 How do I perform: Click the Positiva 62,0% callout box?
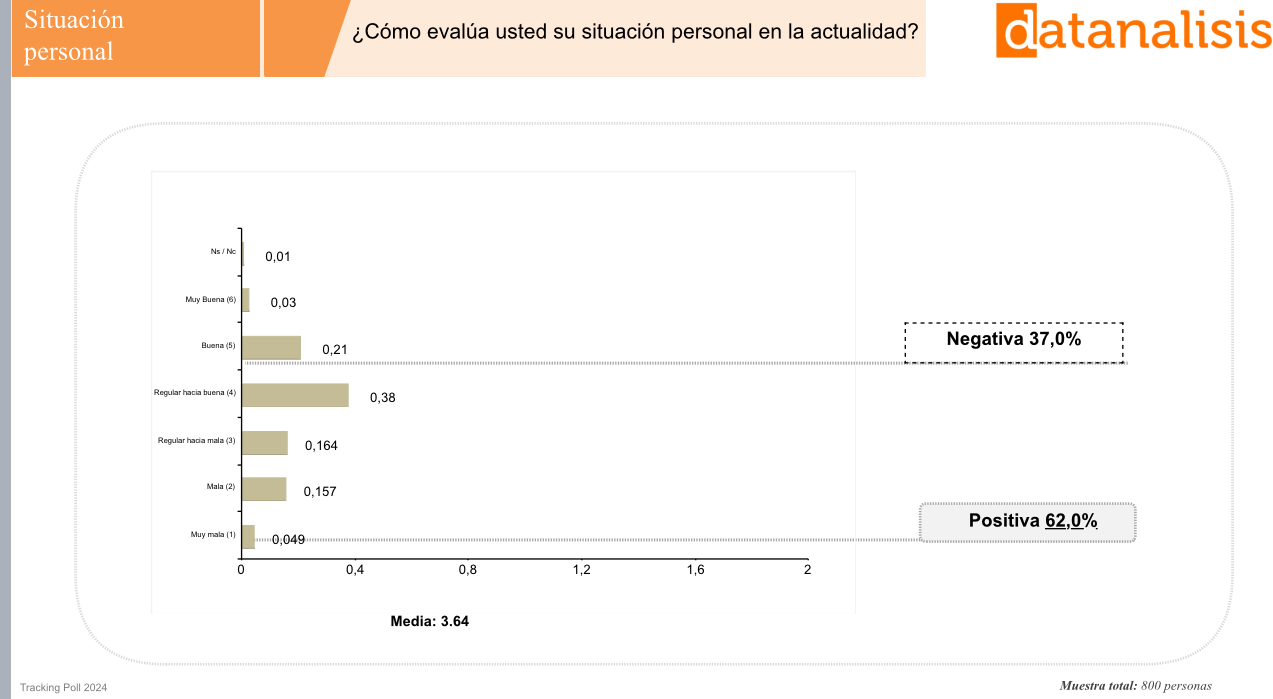tap(1028, 522)
